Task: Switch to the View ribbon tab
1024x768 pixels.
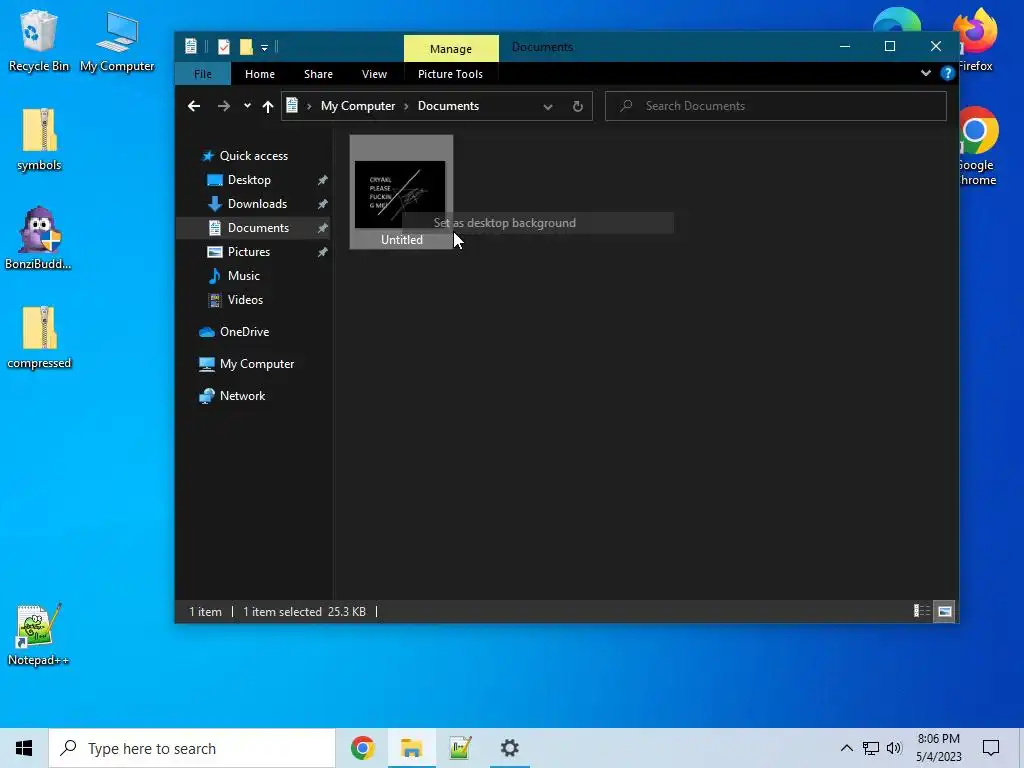Action: [x=374, y=74]
